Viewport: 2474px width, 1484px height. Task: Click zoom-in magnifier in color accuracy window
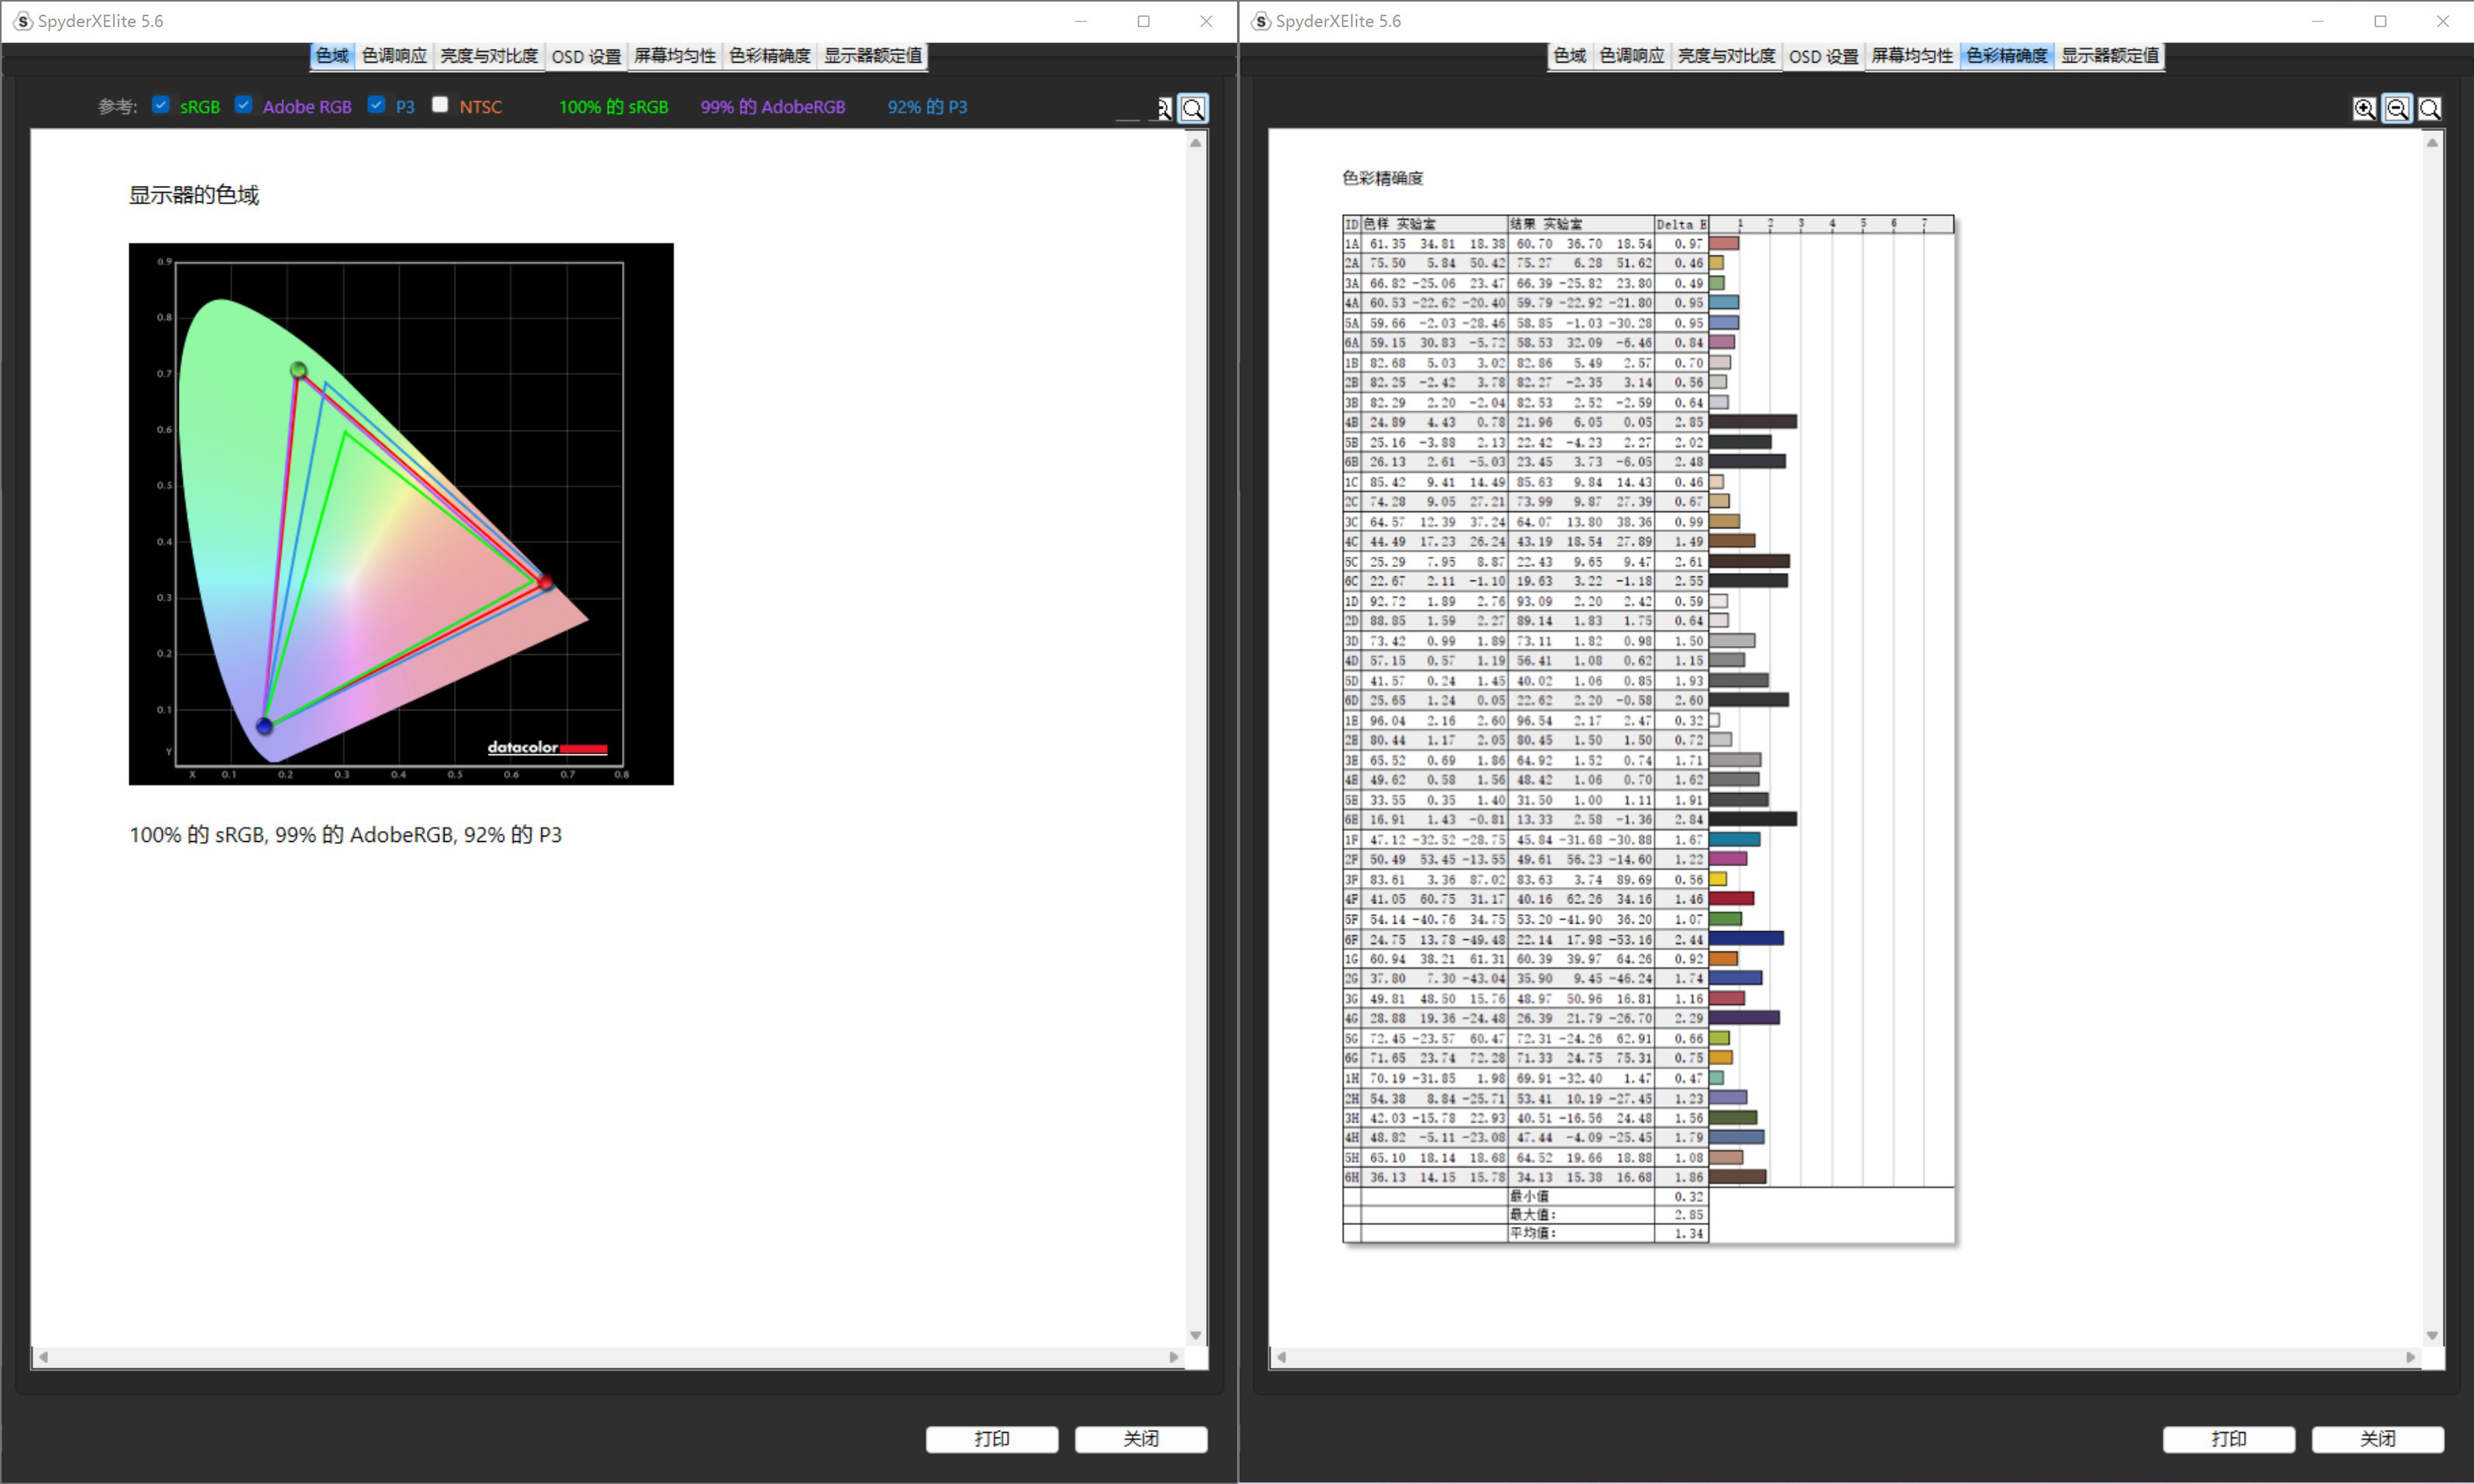coord(2364,108)
